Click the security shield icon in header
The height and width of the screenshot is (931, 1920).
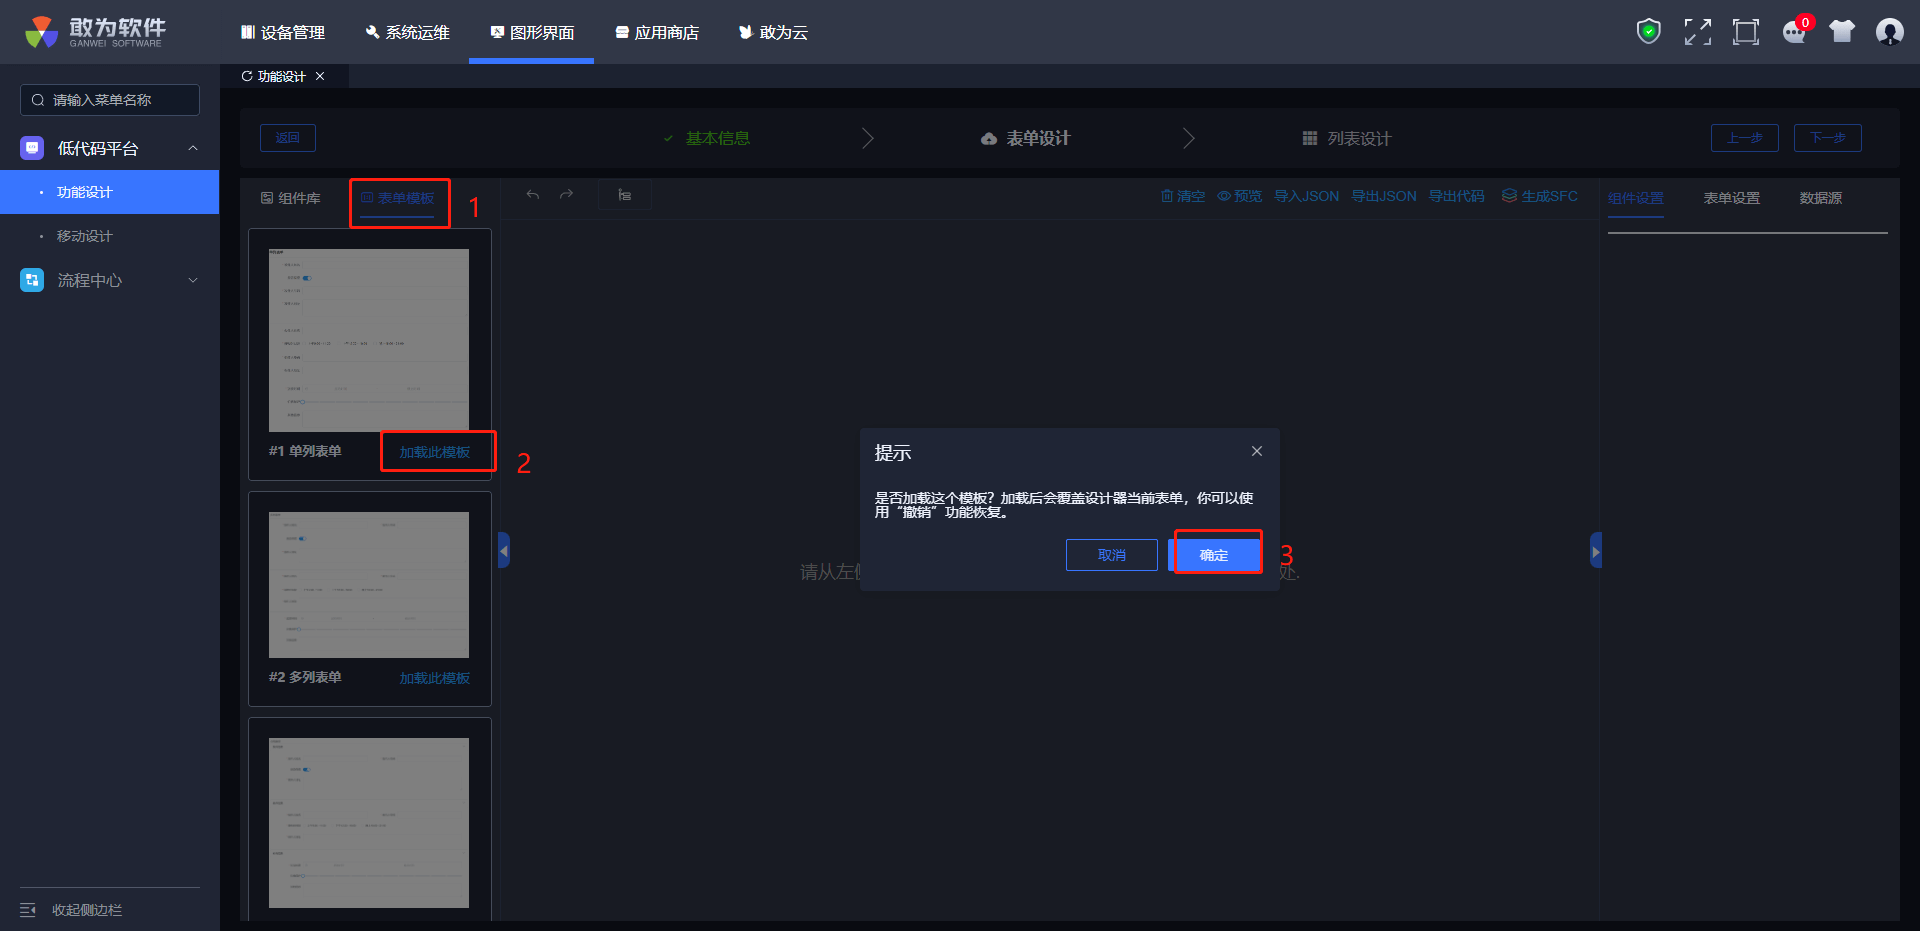coord(1648,32)
